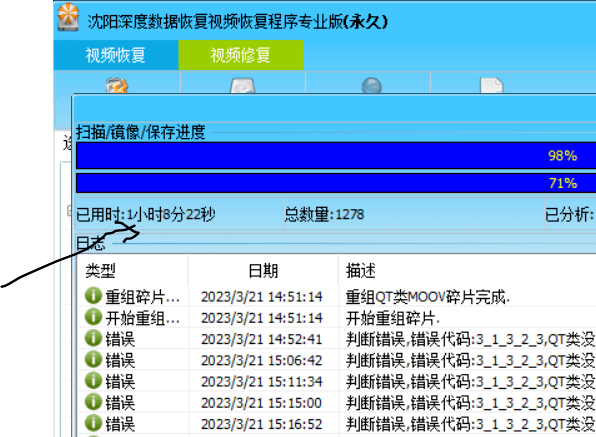Screen dimensions: 596x437
Task: Click the 总数量:1278 status field
Action: coord(324,214)
